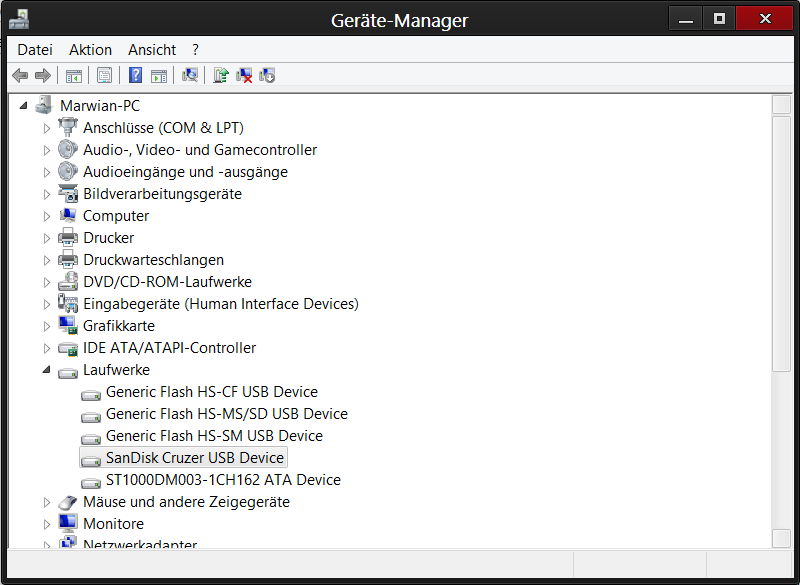Toggle the action pane toolbar icon
The height and width of the screenshot is (585, 800).
pos(159,76)
